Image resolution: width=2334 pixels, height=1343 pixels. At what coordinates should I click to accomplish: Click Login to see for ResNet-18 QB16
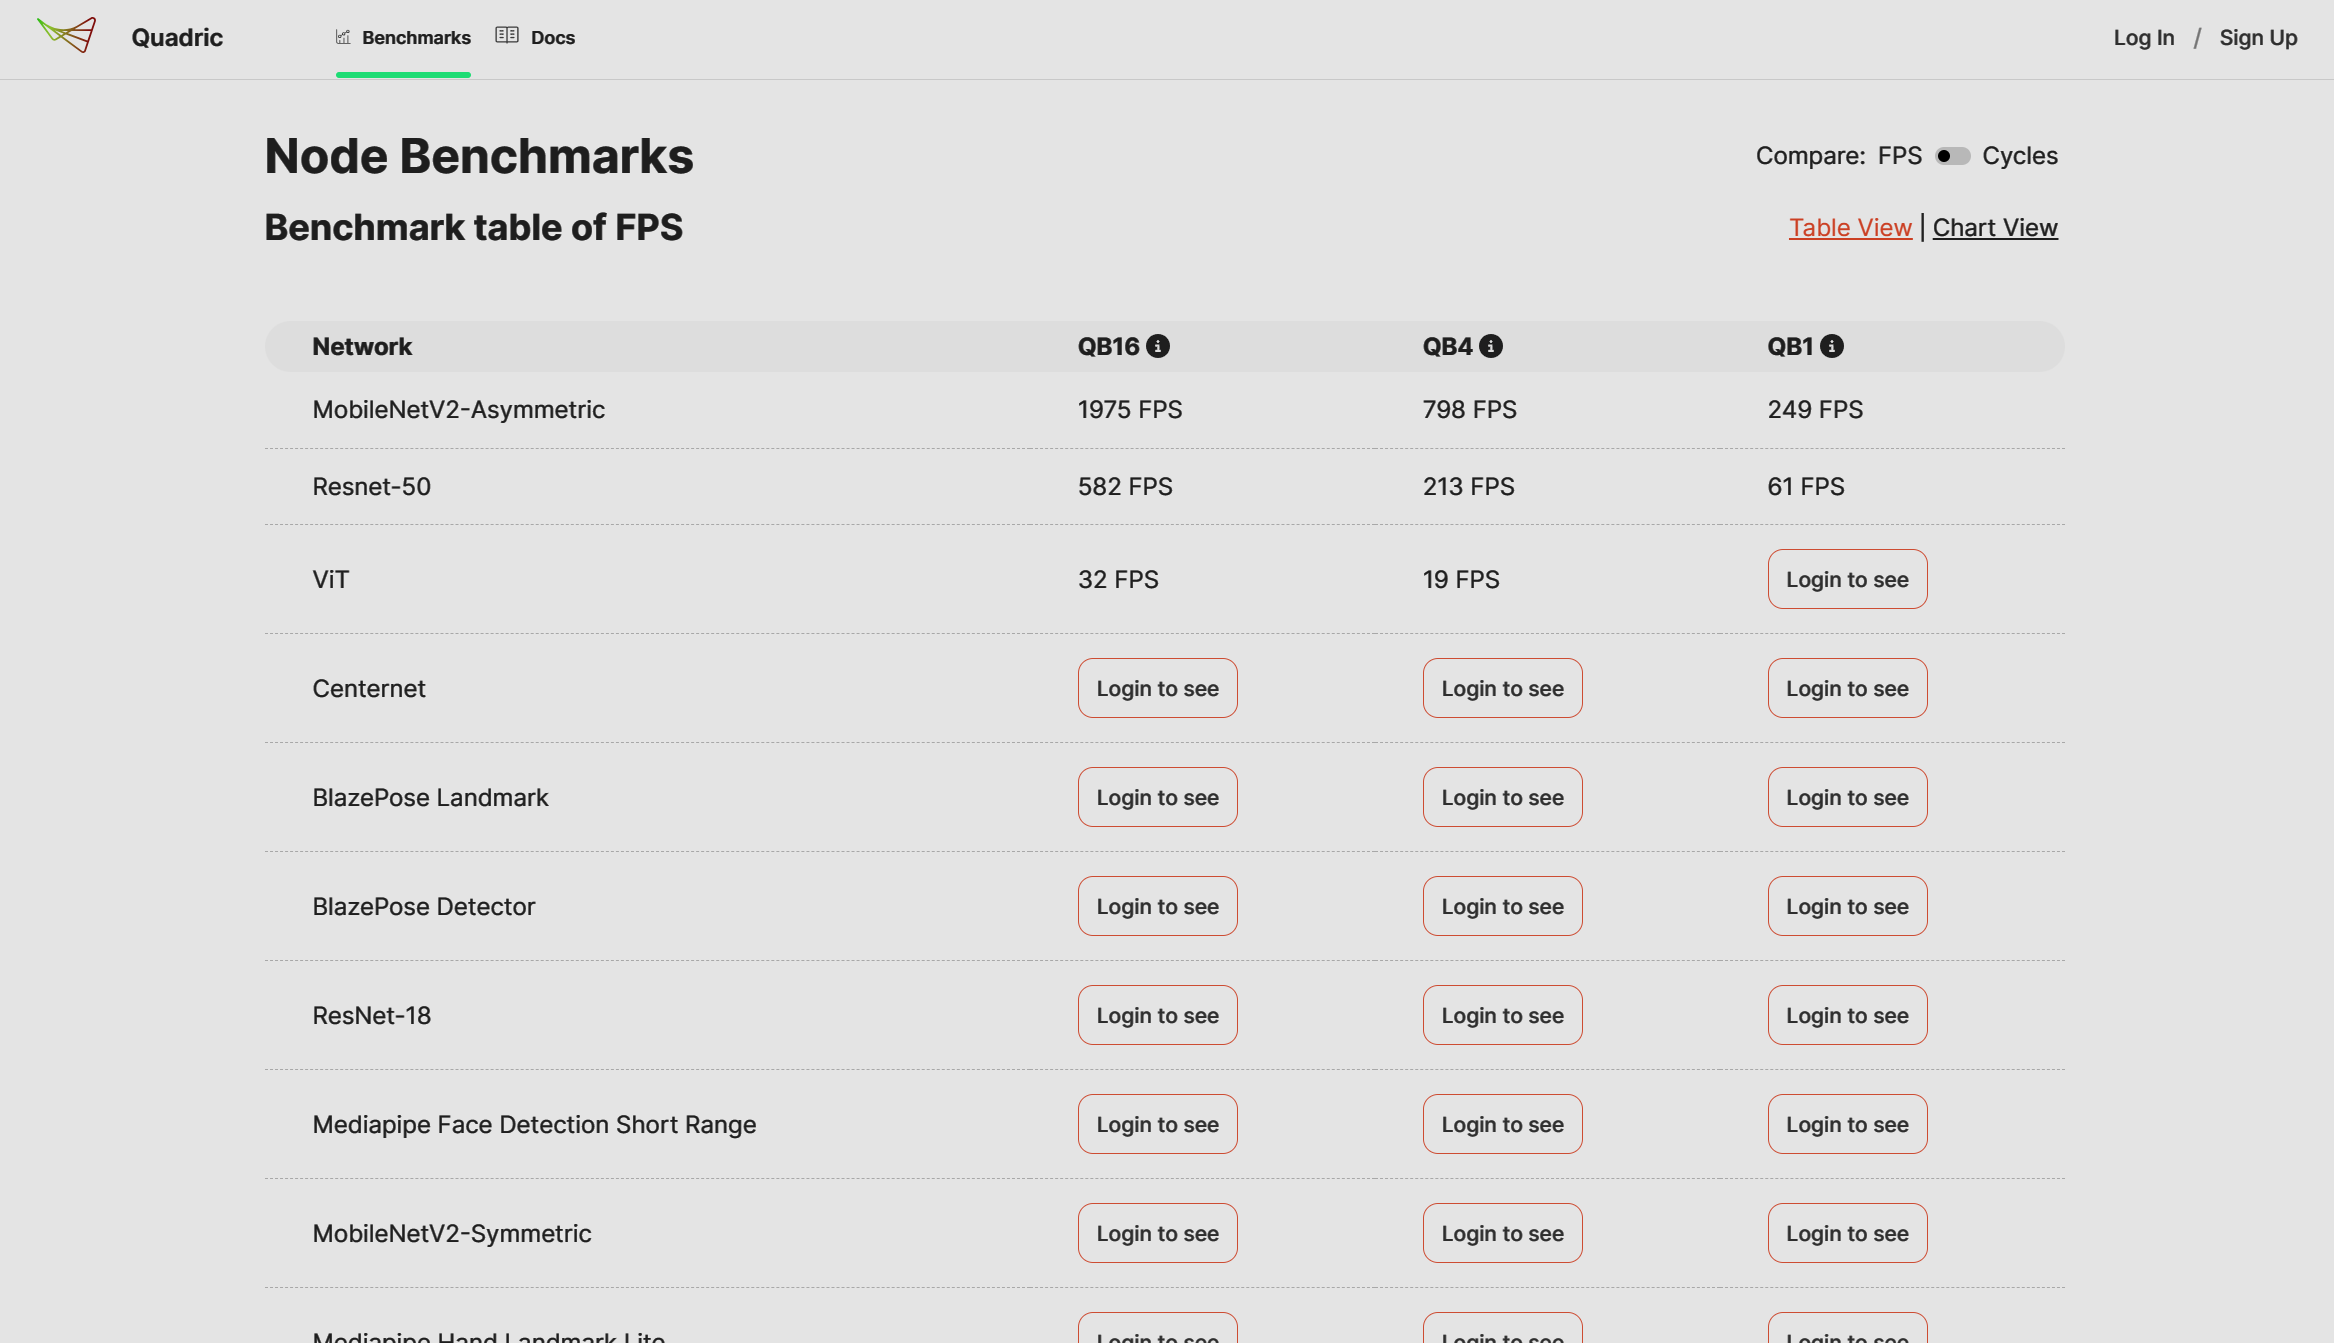[1157, 1015]
